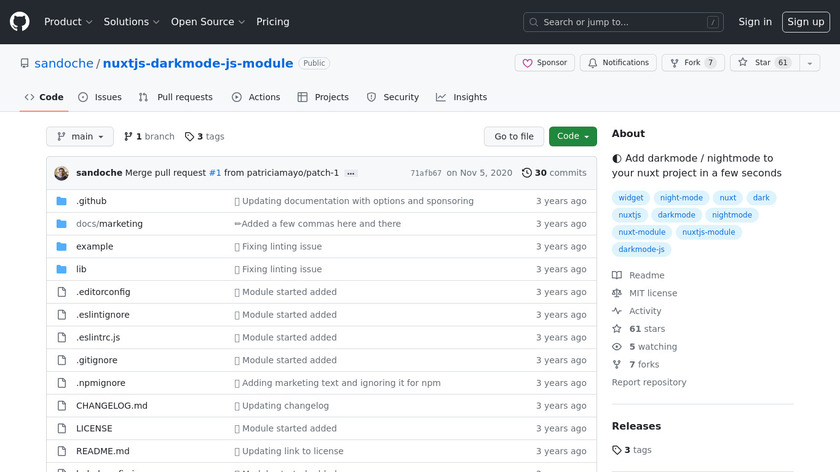Open the main branch dropdown
Image resolution: width=840 pixels, height=472 pixels.
tap(80, 136)
